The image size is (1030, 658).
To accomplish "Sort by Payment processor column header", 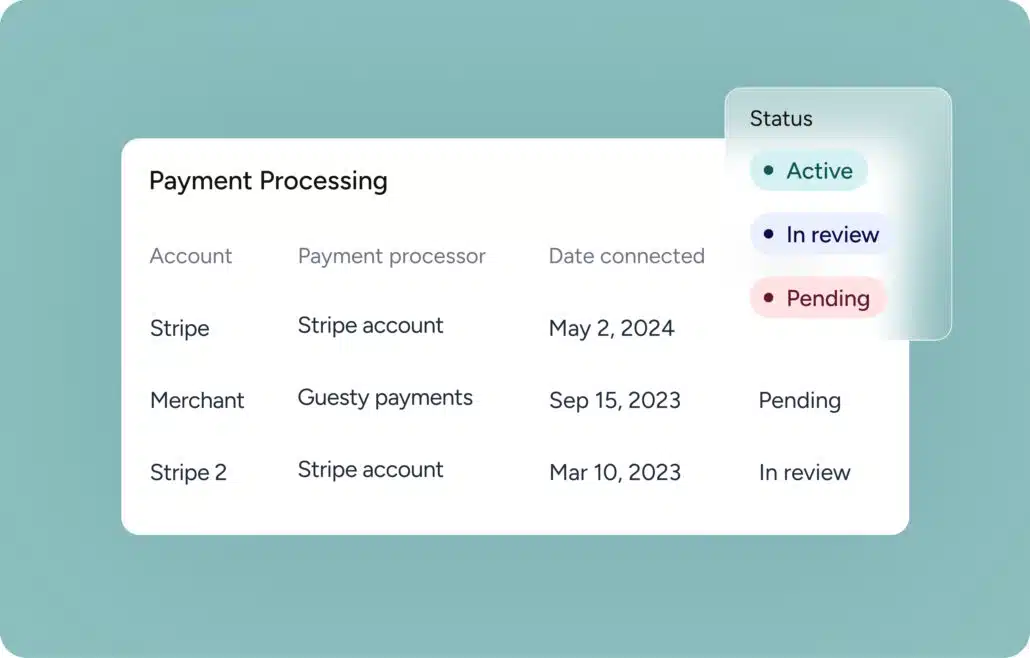I will click(x=391, y=256).
